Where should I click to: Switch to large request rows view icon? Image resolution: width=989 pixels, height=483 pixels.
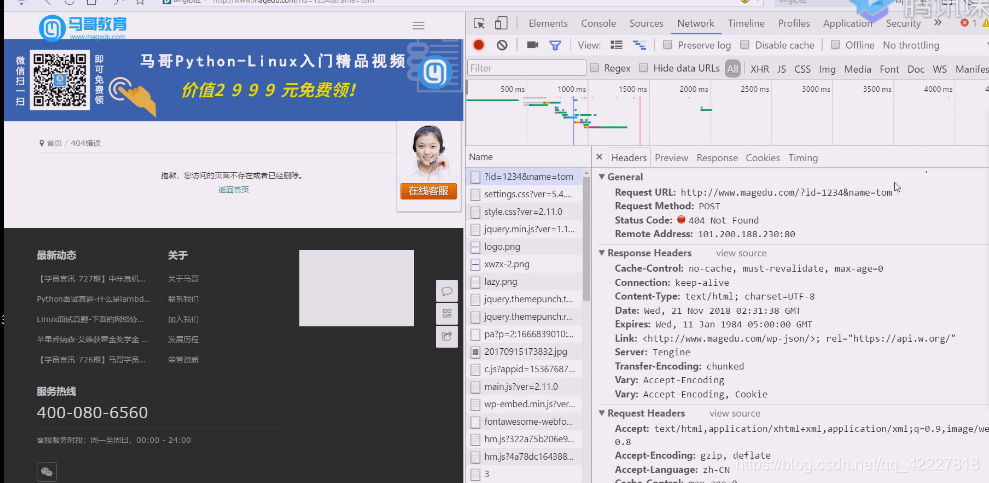(x=617, y=45)
